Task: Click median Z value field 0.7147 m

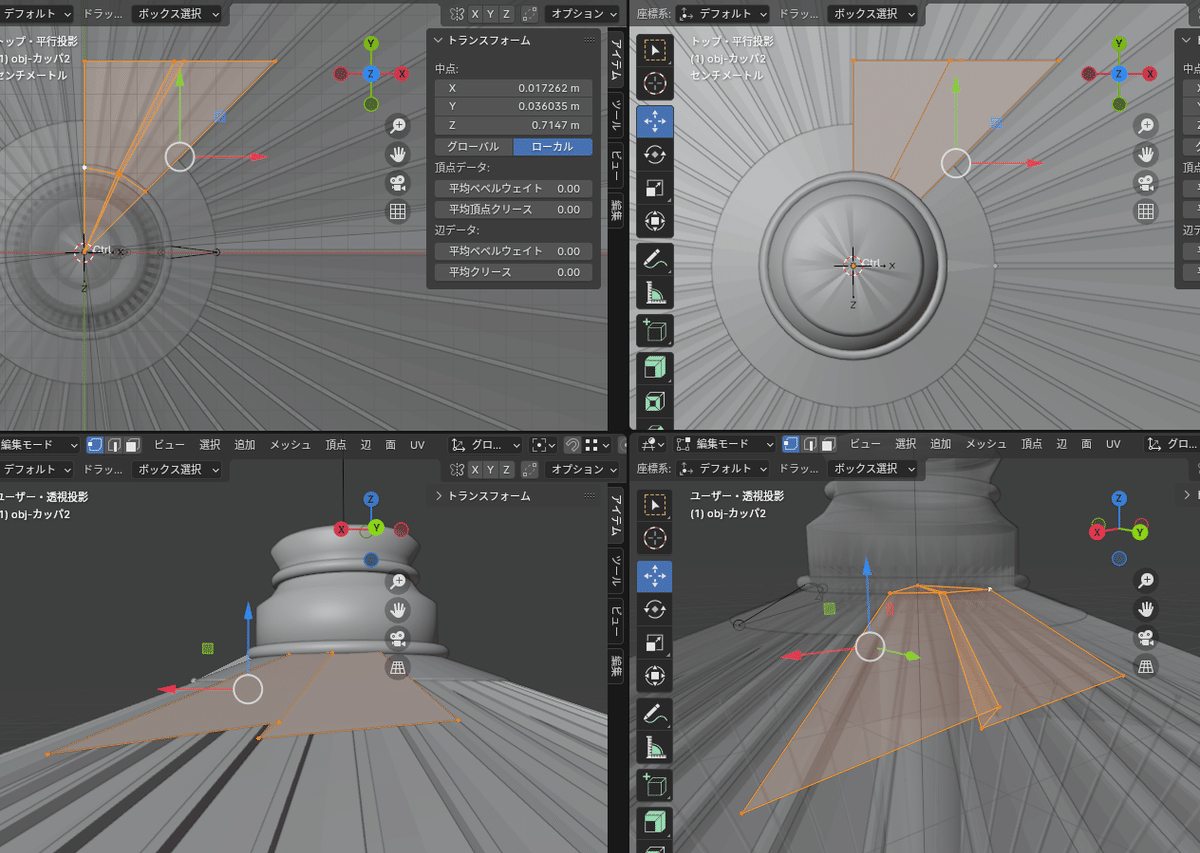Action: click(x=514, y=125)
